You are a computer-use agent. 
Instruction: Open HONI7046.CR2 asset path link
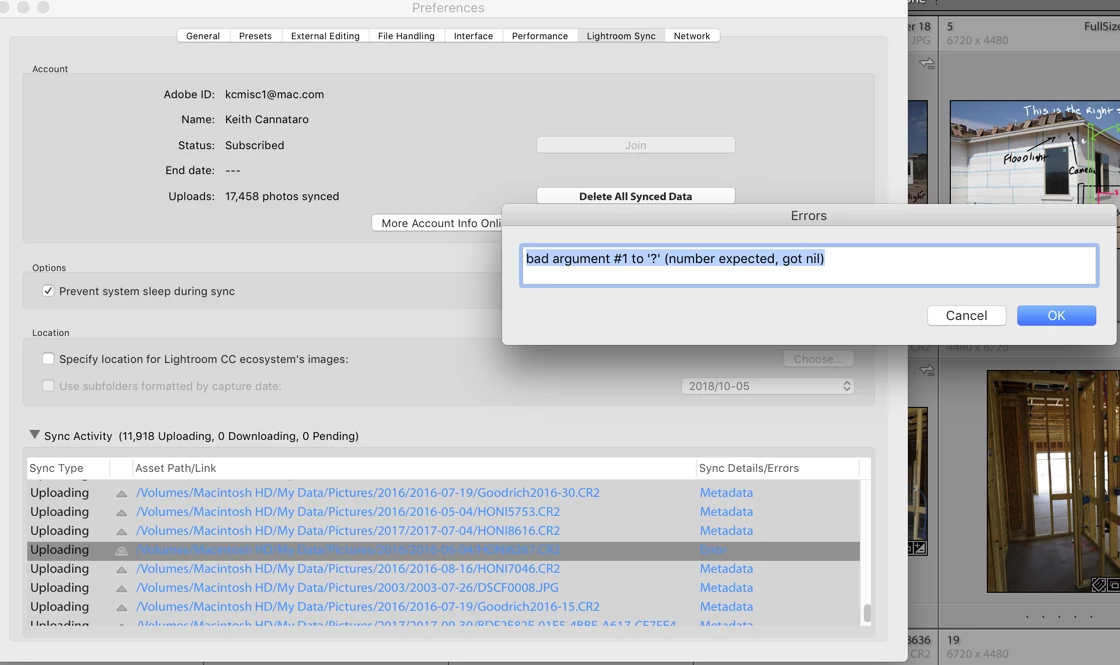348,569
